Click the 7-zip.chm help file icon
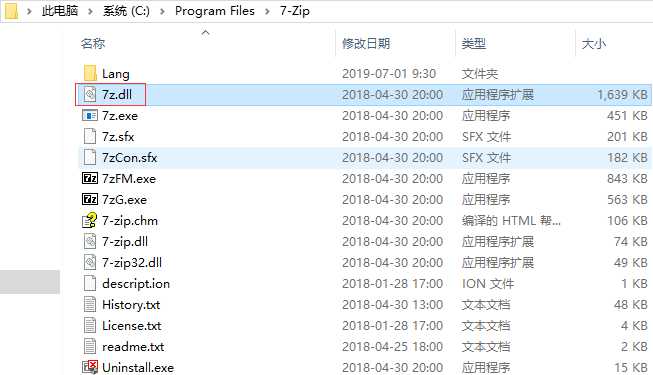This screenshot has width=653, height=375. (x=90, y=220)
